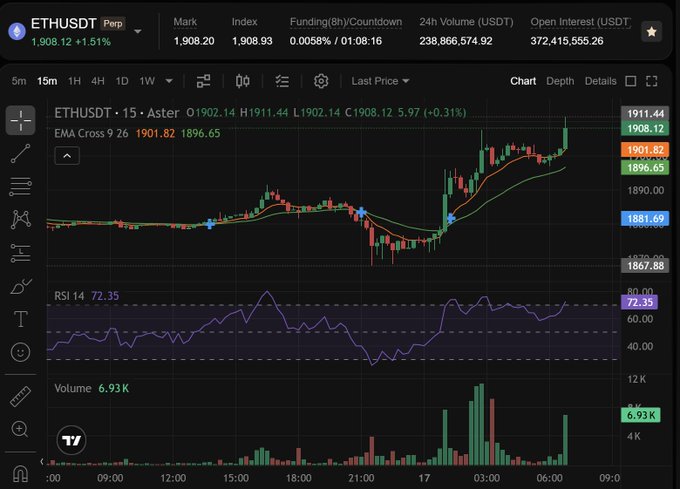Viewport: 680px width, 489px height.
Task: Click the 21:00 time axis label
Action: point(361,478)
